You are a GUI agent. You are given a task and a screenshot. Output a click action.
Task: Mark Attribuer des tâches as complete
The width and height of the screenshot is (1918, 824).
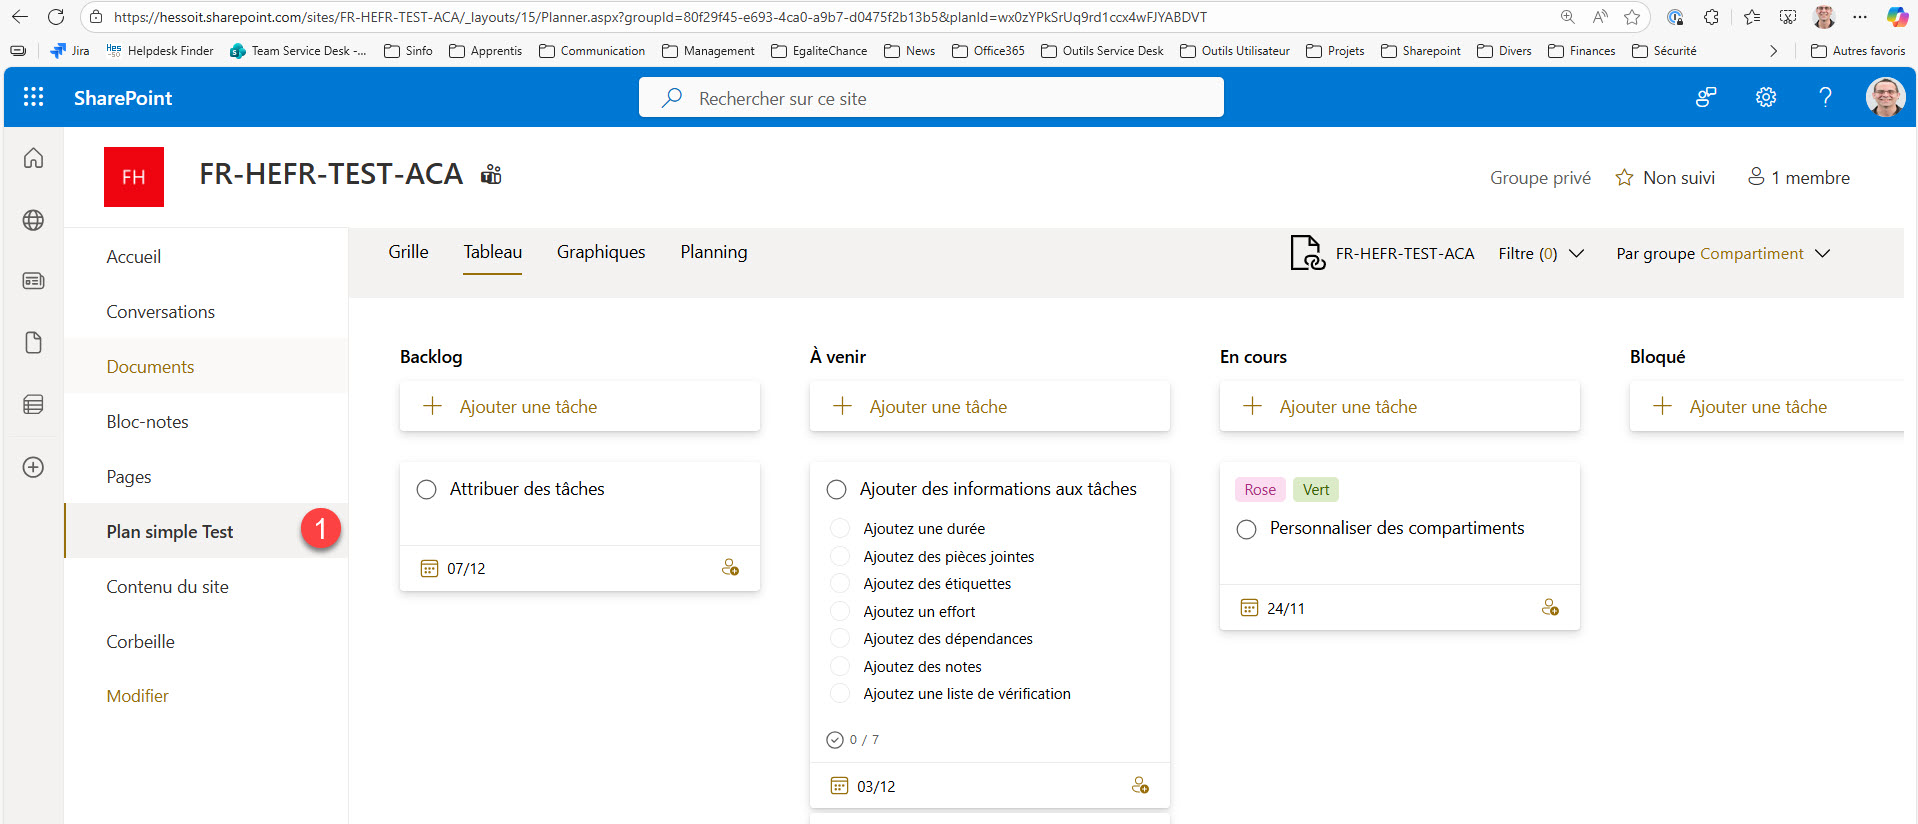(427, 489)
